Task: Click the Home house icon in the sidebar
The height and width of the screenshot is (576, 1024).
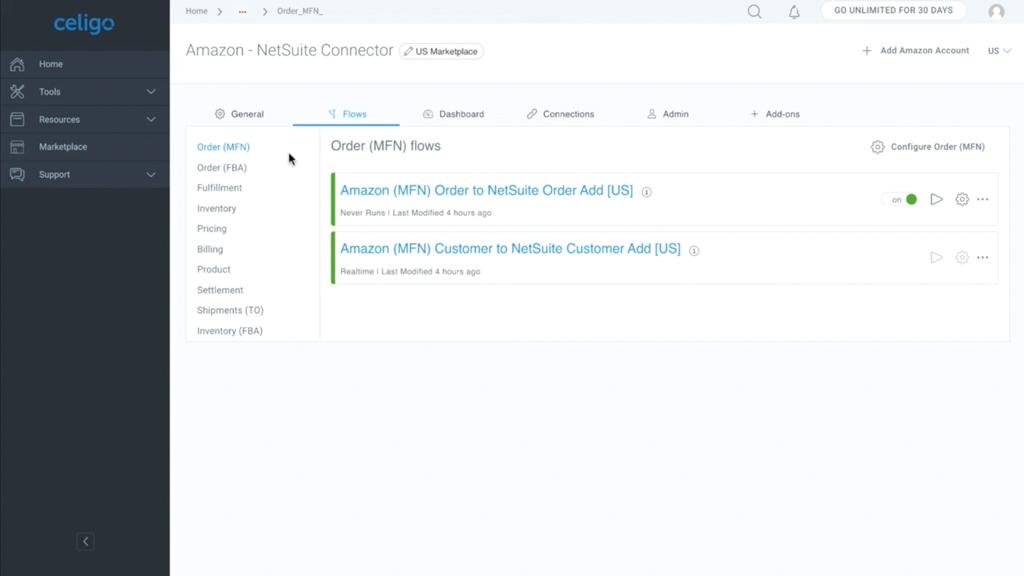Action: (17, 64)
